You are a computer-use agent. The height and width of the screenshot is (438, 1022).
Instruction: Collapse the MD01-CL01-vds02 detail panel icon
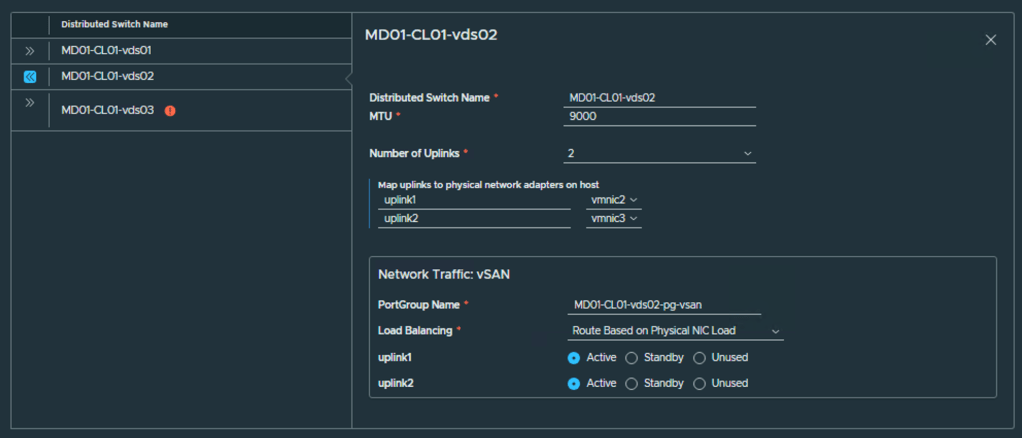[30, 76]
